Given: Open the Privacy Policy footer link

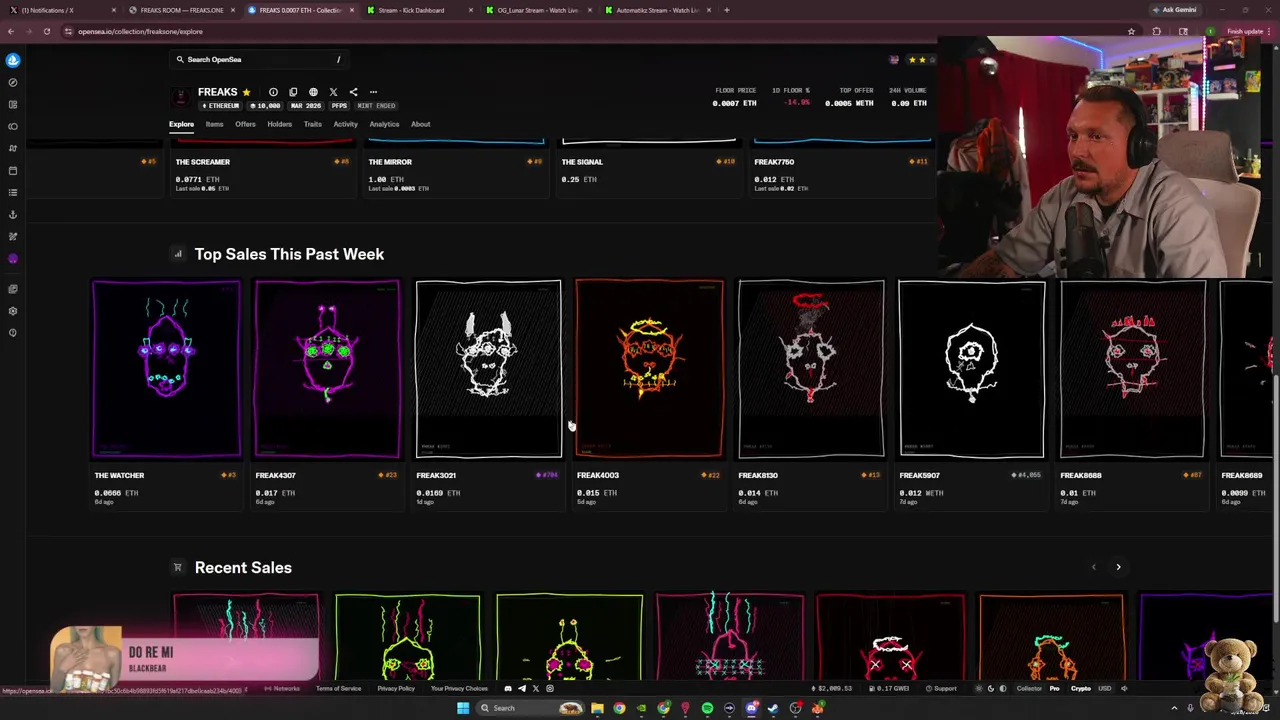Looking at the screenshot, I should [x=395, y=689].
